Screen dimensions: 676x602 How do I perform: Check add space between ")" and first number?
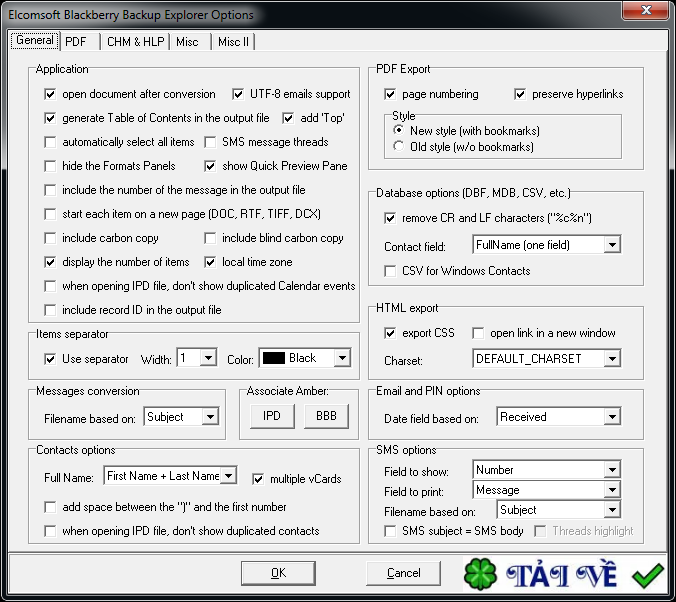[x=50, y=507]
